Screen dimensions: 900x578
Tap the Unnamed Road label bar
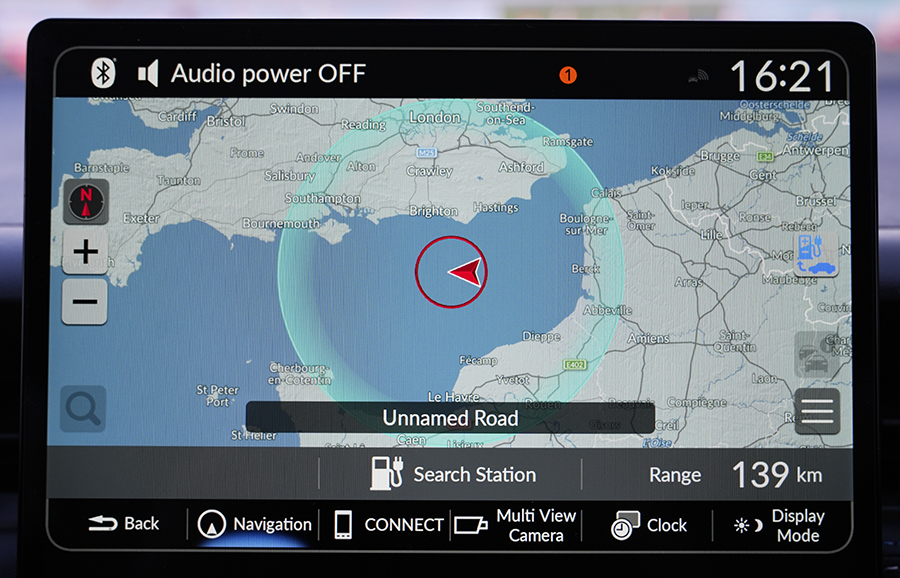point(451,418)
